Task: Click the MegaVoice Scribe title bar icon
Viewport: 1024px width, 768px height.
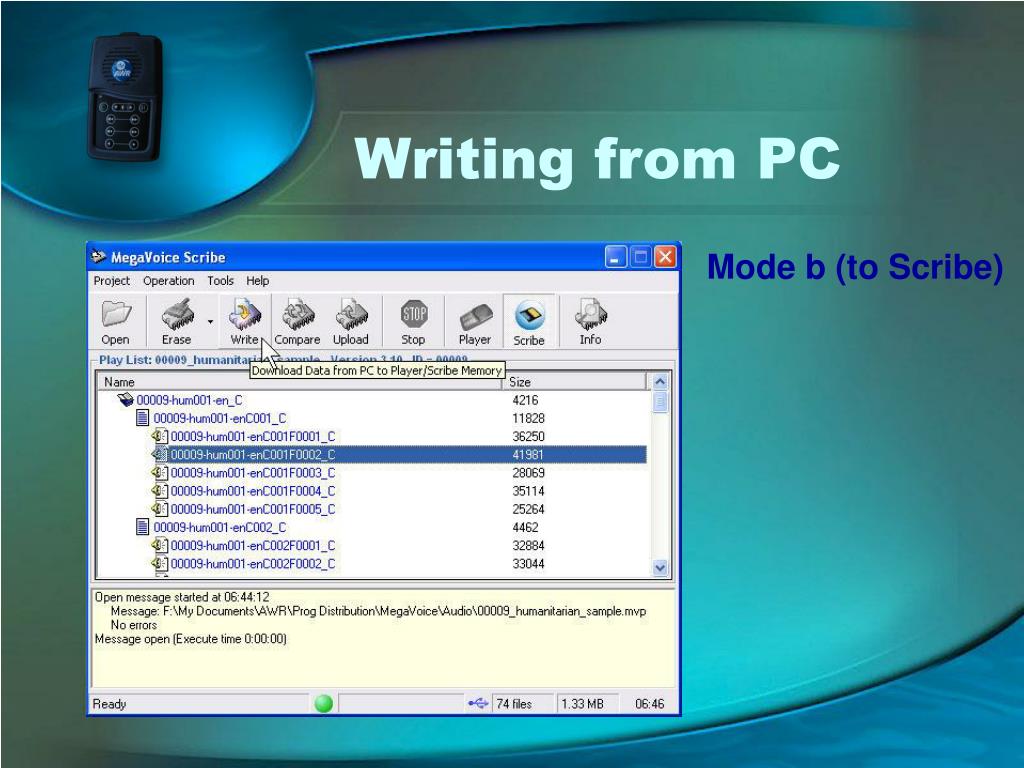Action: (98, 257)
